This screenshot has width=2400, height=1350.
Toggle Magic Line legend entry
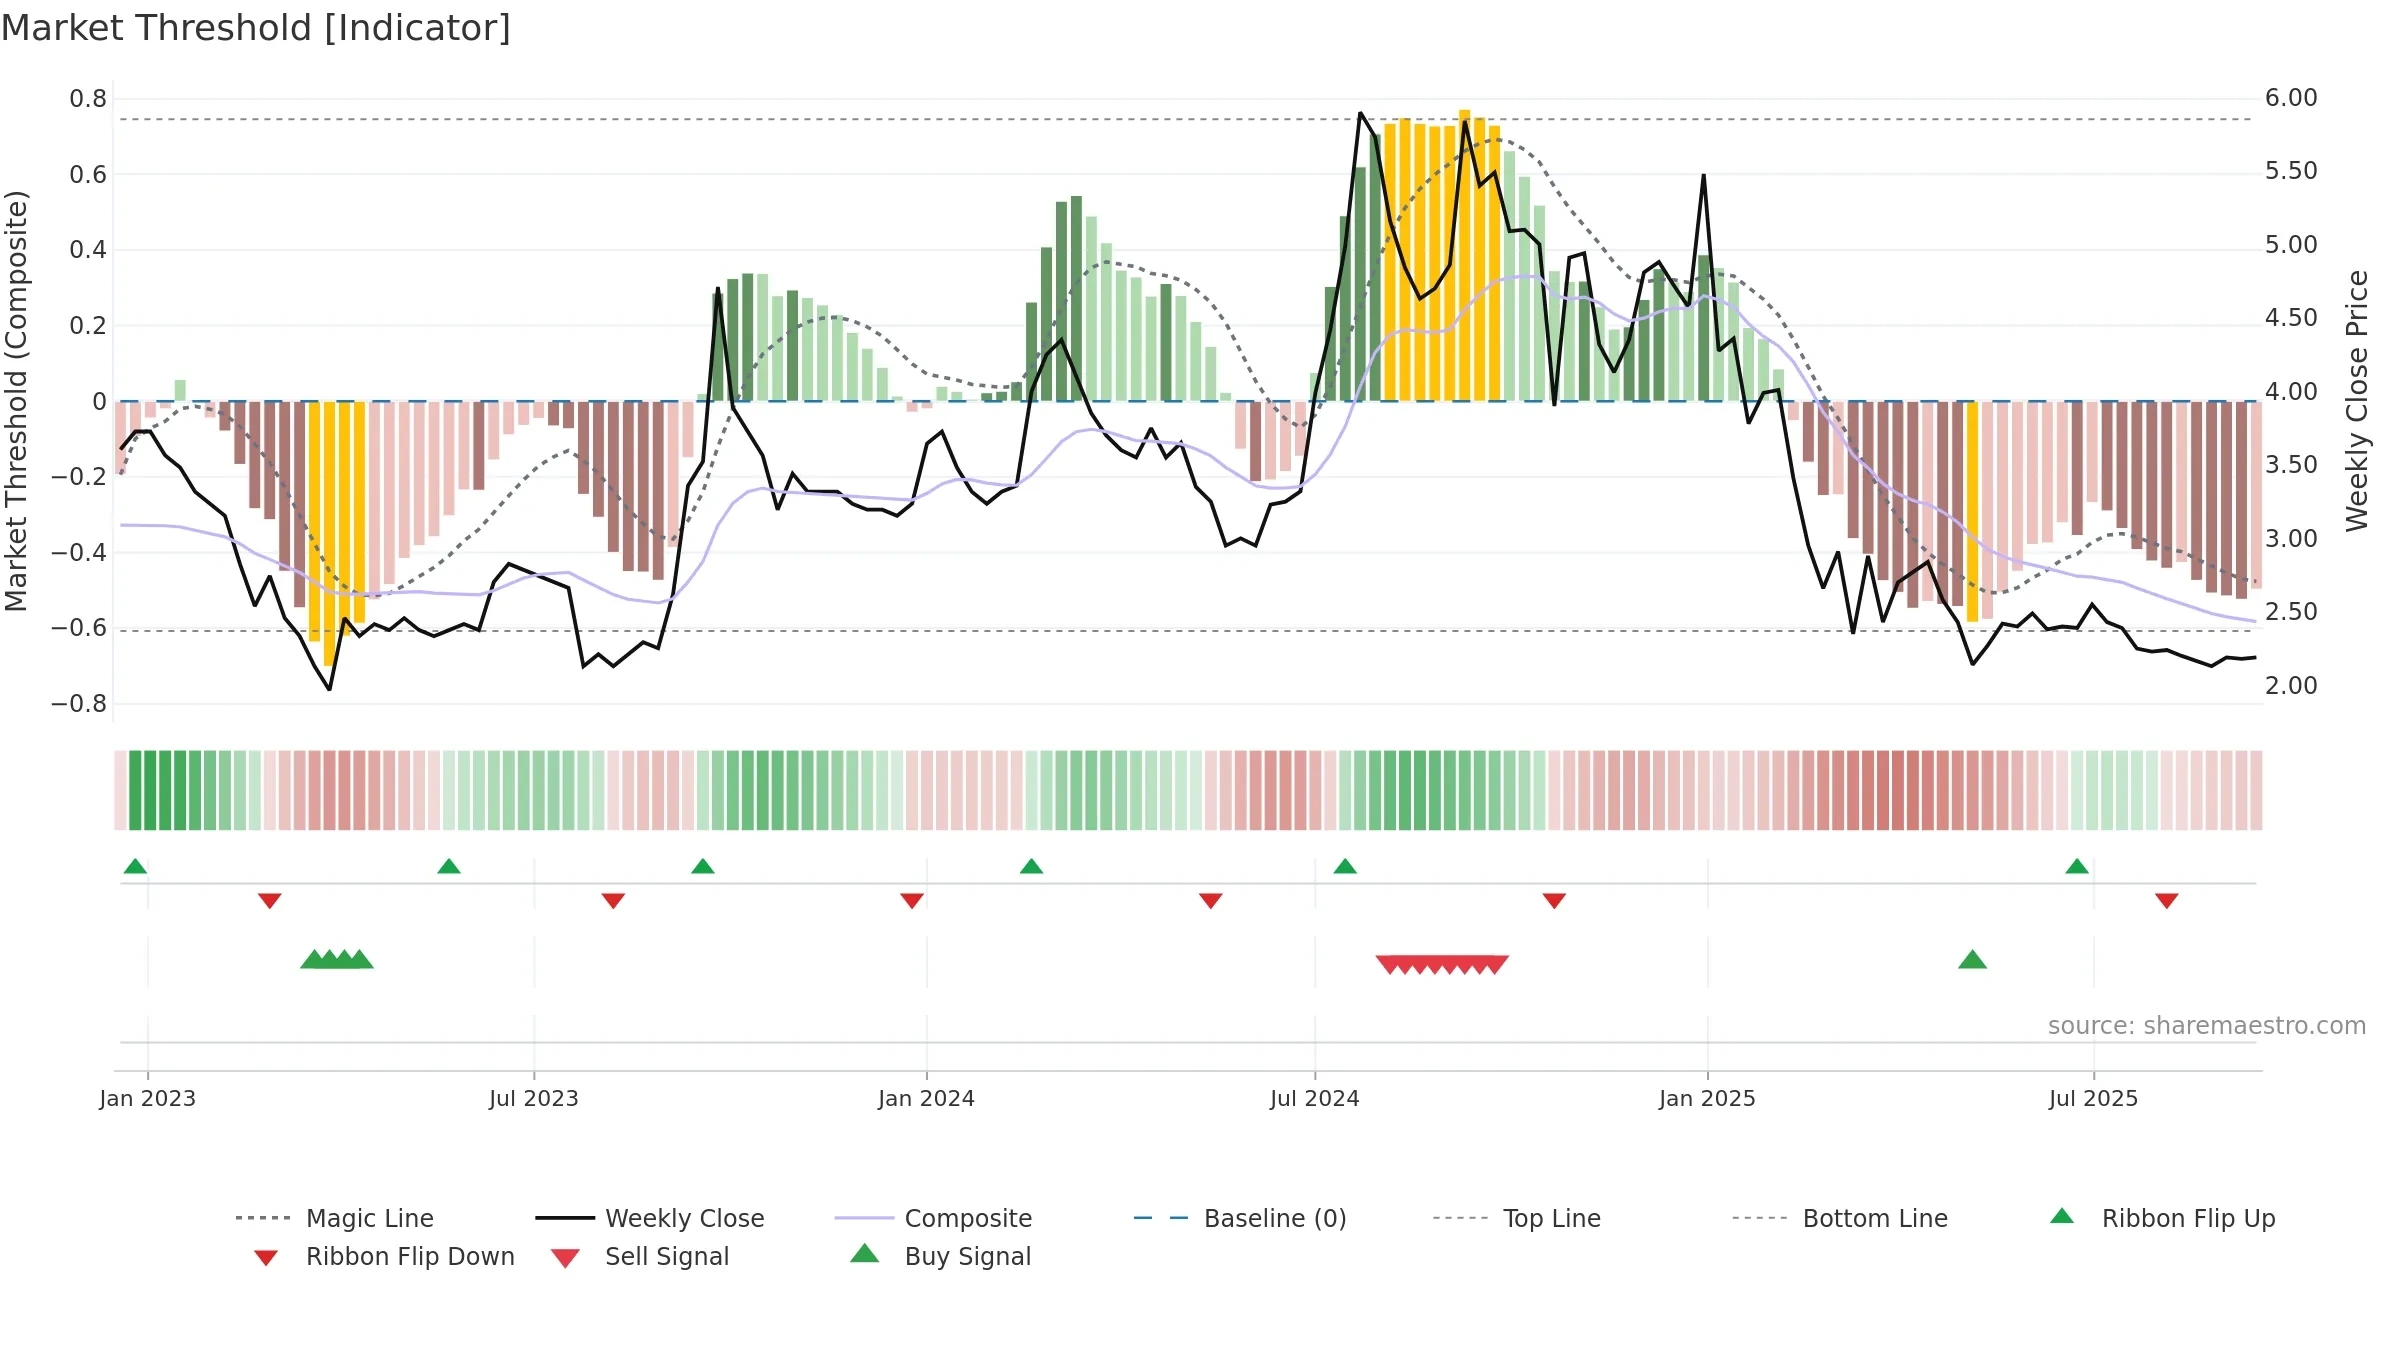tap(334, 1218)
